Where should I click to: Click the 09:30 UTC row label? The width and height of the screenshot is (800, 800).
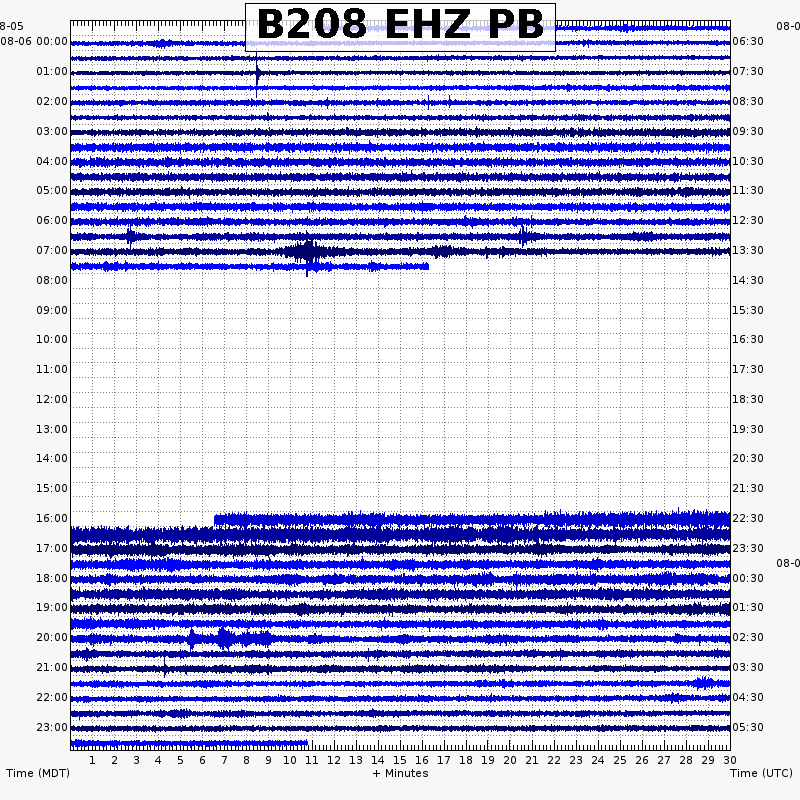[748, 132]
